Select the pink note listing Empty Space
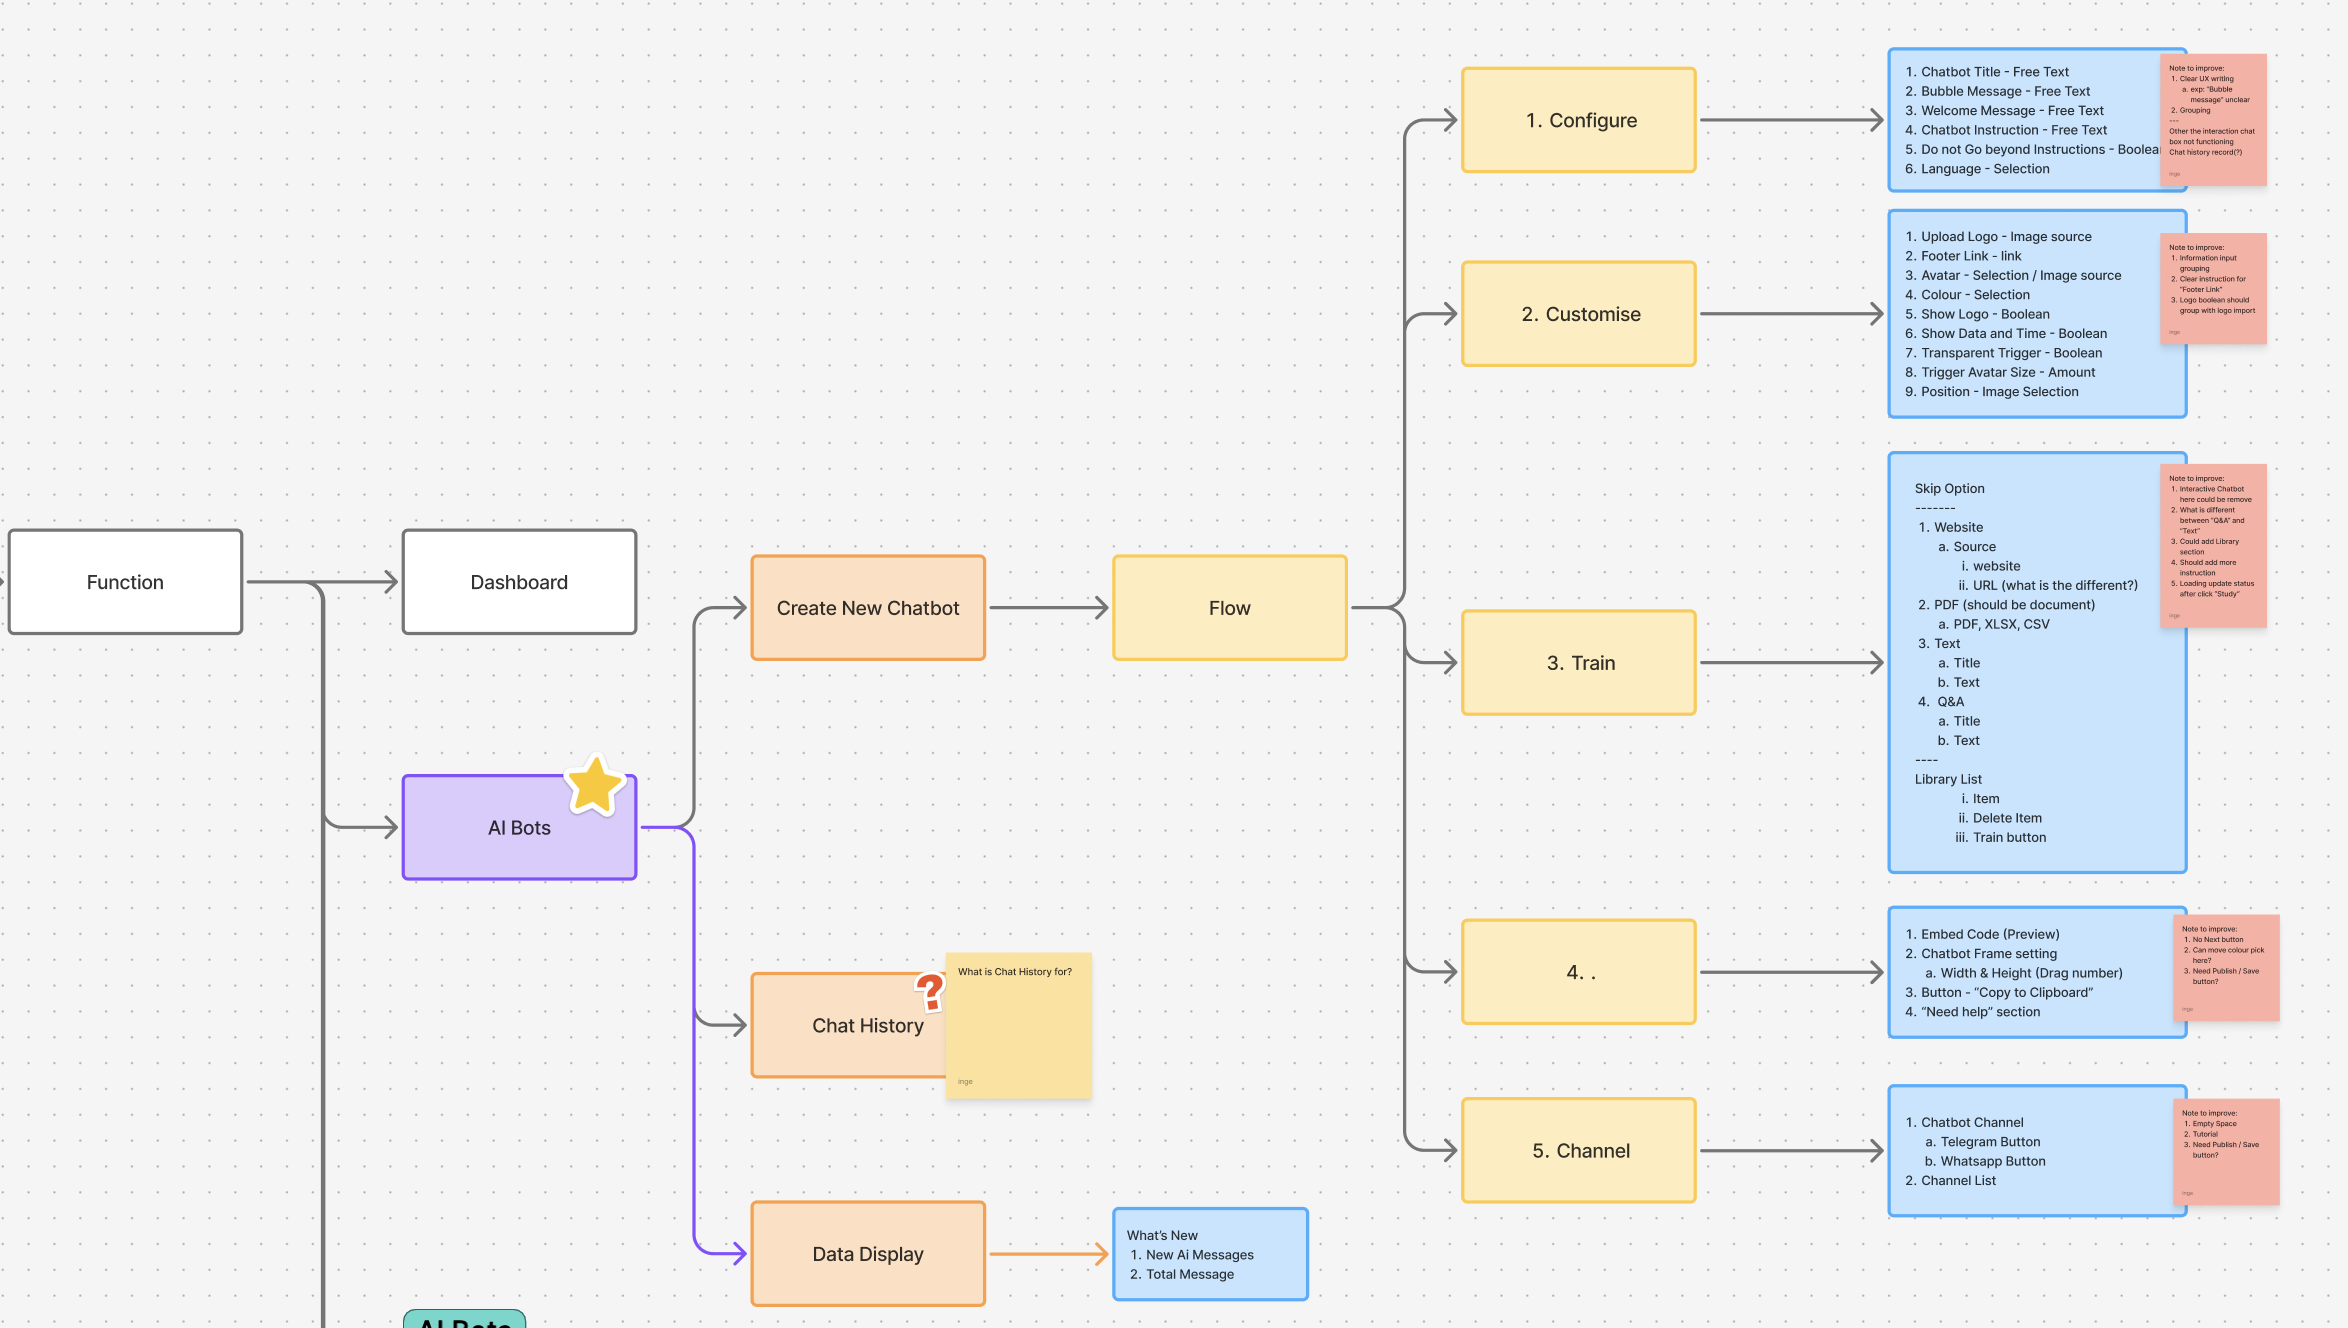Viewport: 2348px width, 1328px height. click(2226, 1152)
